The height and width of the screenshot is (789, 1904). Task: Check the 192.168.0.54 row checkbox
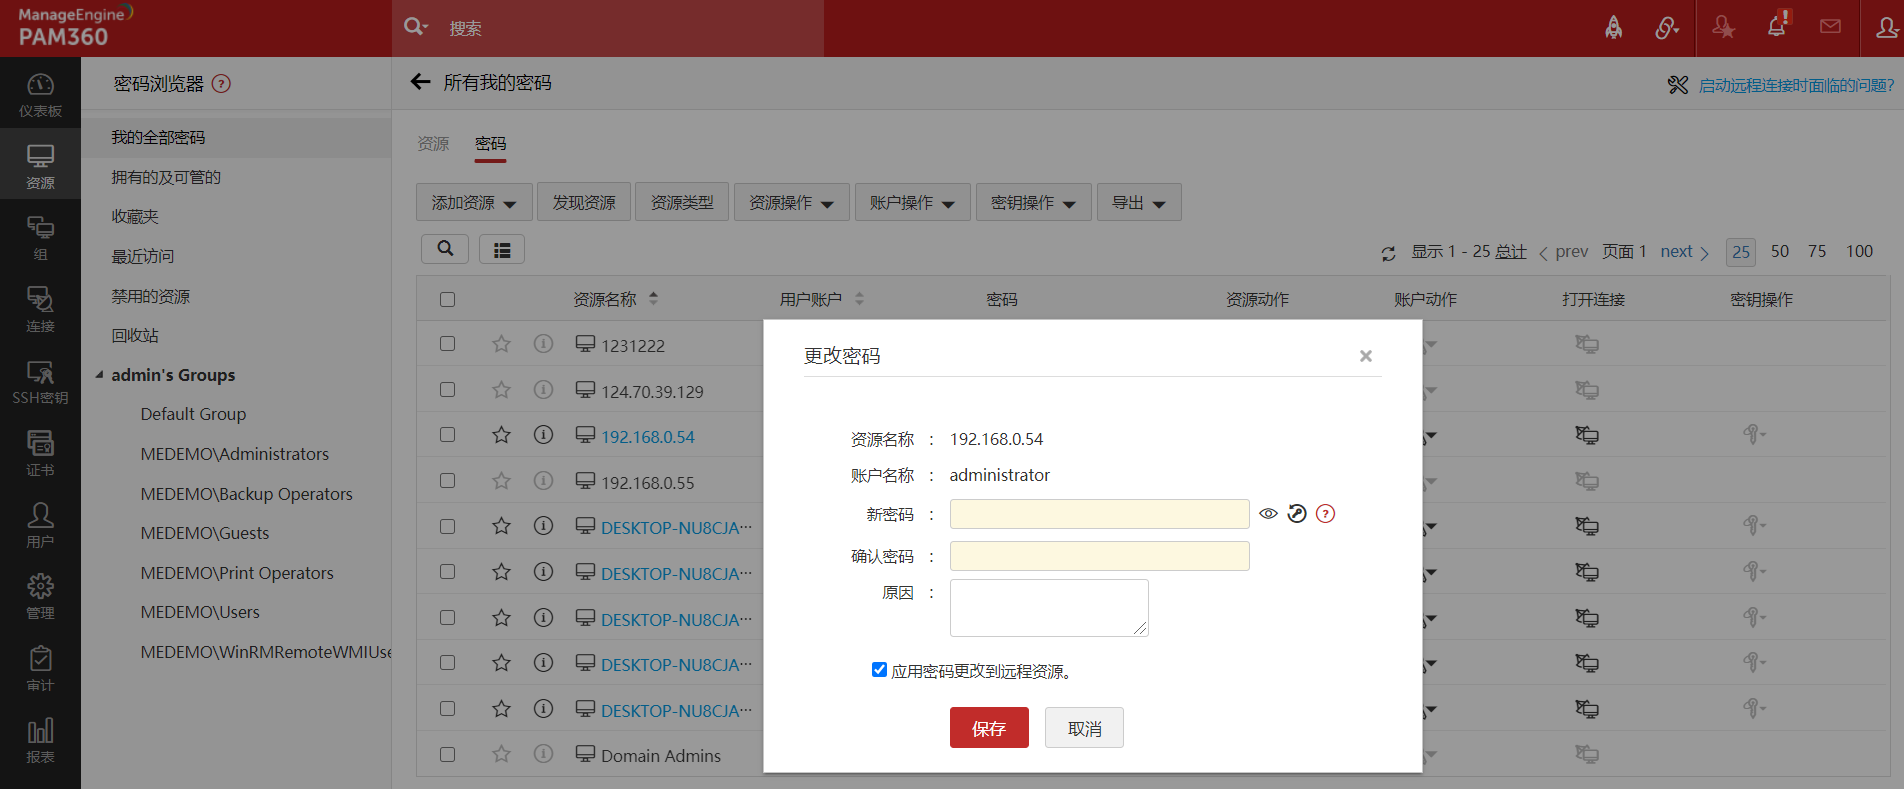point(447,435)
